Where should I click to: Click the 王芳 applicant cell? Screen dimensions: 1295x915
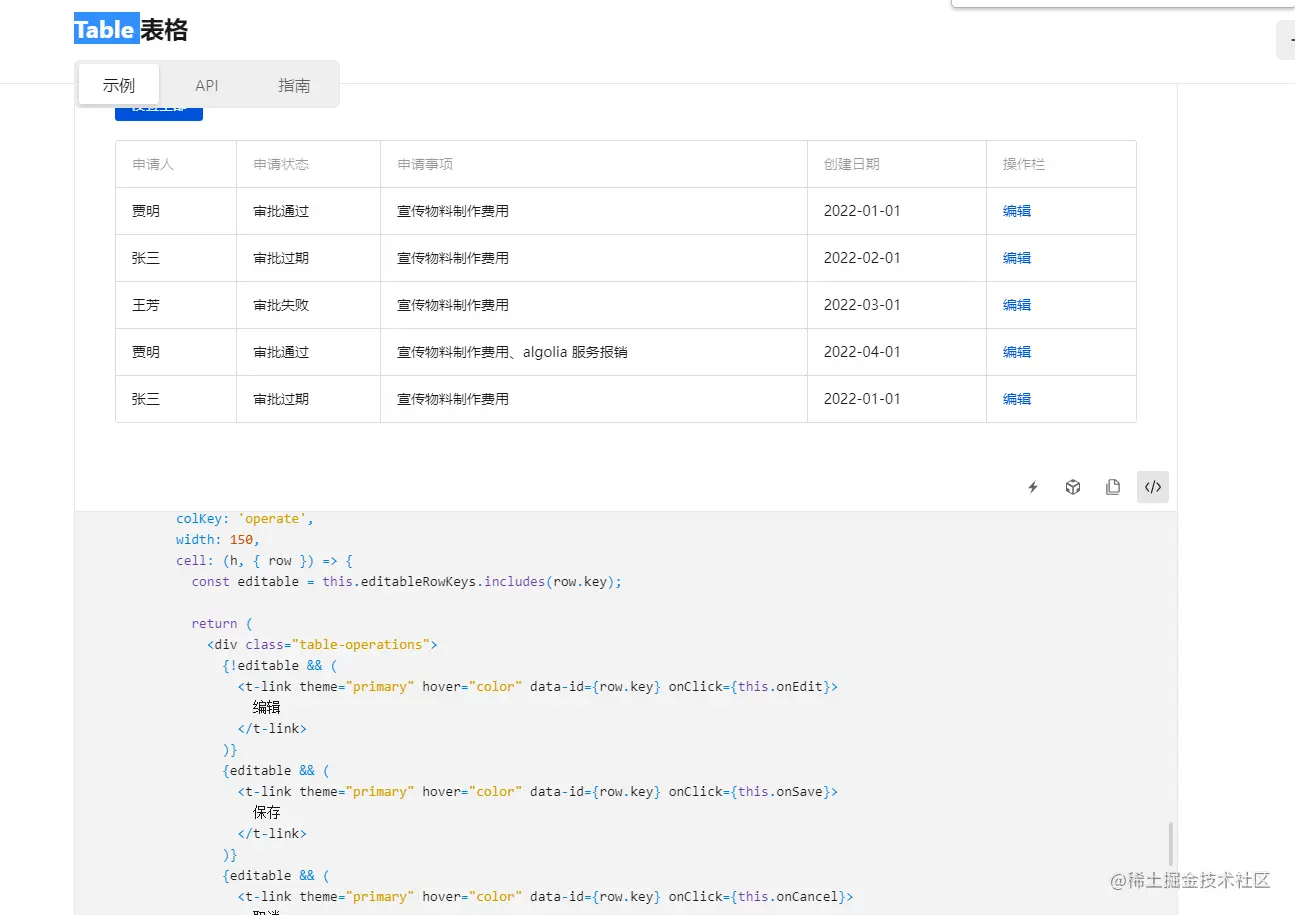pyautogui.click(x=176, y=305)
